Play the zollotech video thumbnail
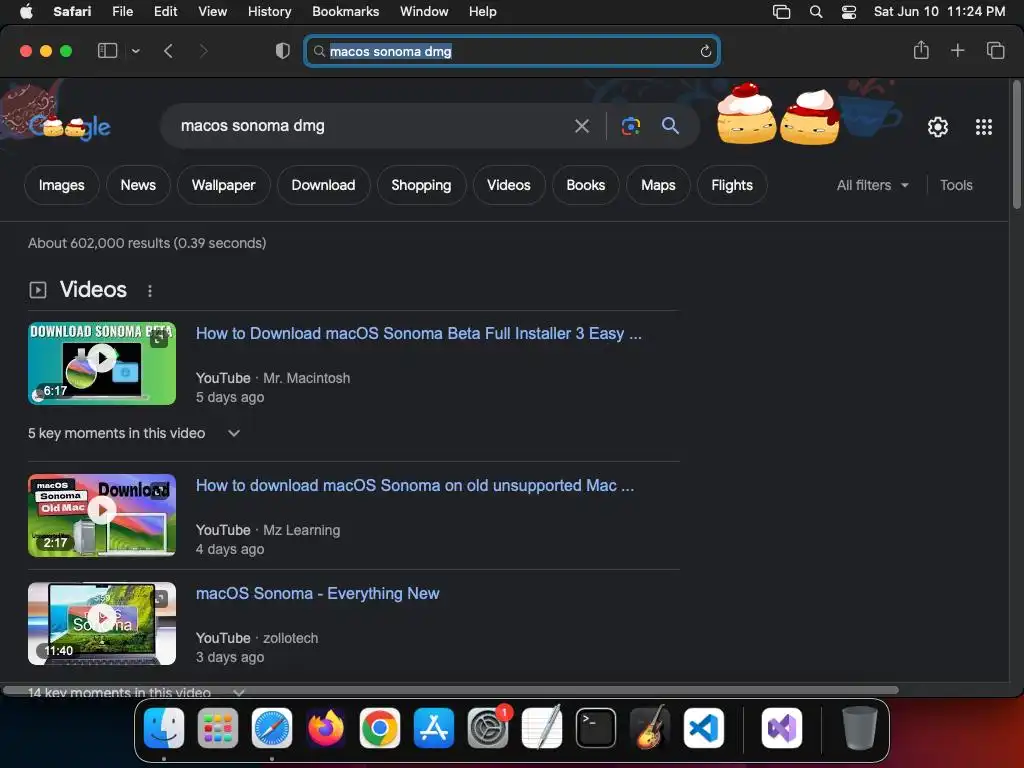Viewport: 1024px width, 768px height. (x=102, y=624)
